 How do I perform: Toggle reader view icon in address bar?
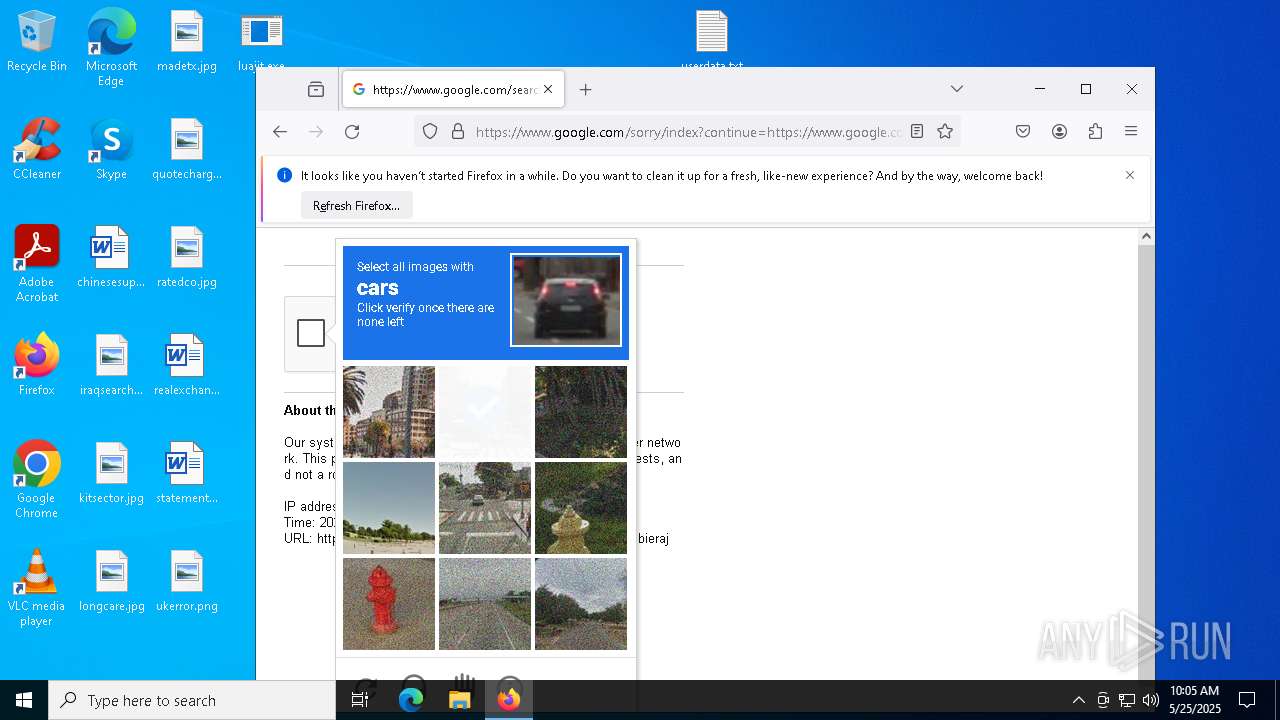click(x=917, y=132)
